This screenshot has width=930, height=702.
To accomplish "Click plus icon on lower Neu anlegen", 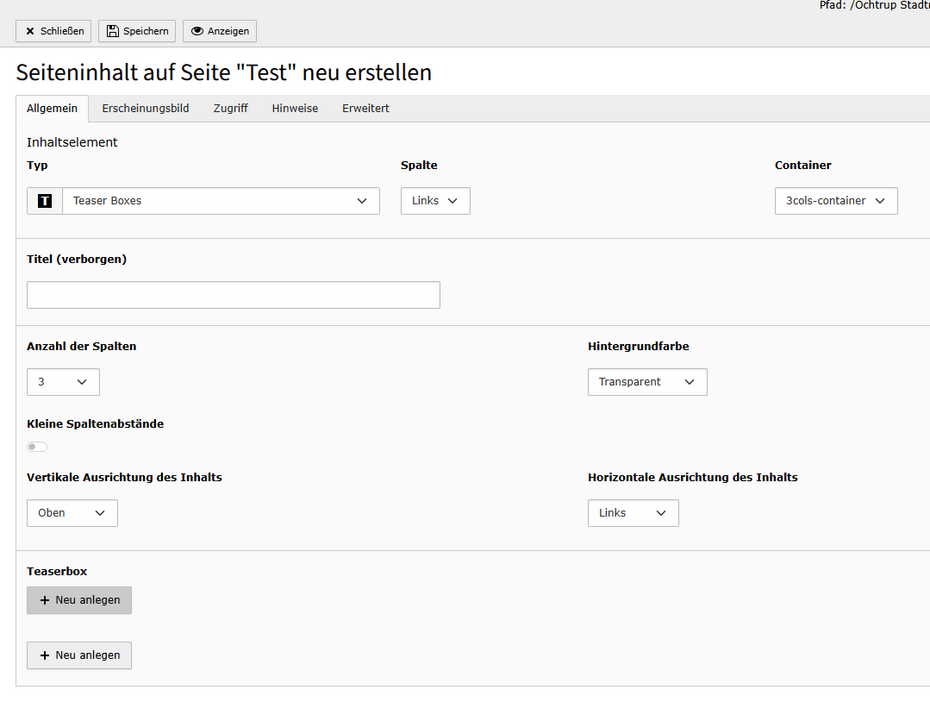I will pyautogui.click(x=45, y=655).
